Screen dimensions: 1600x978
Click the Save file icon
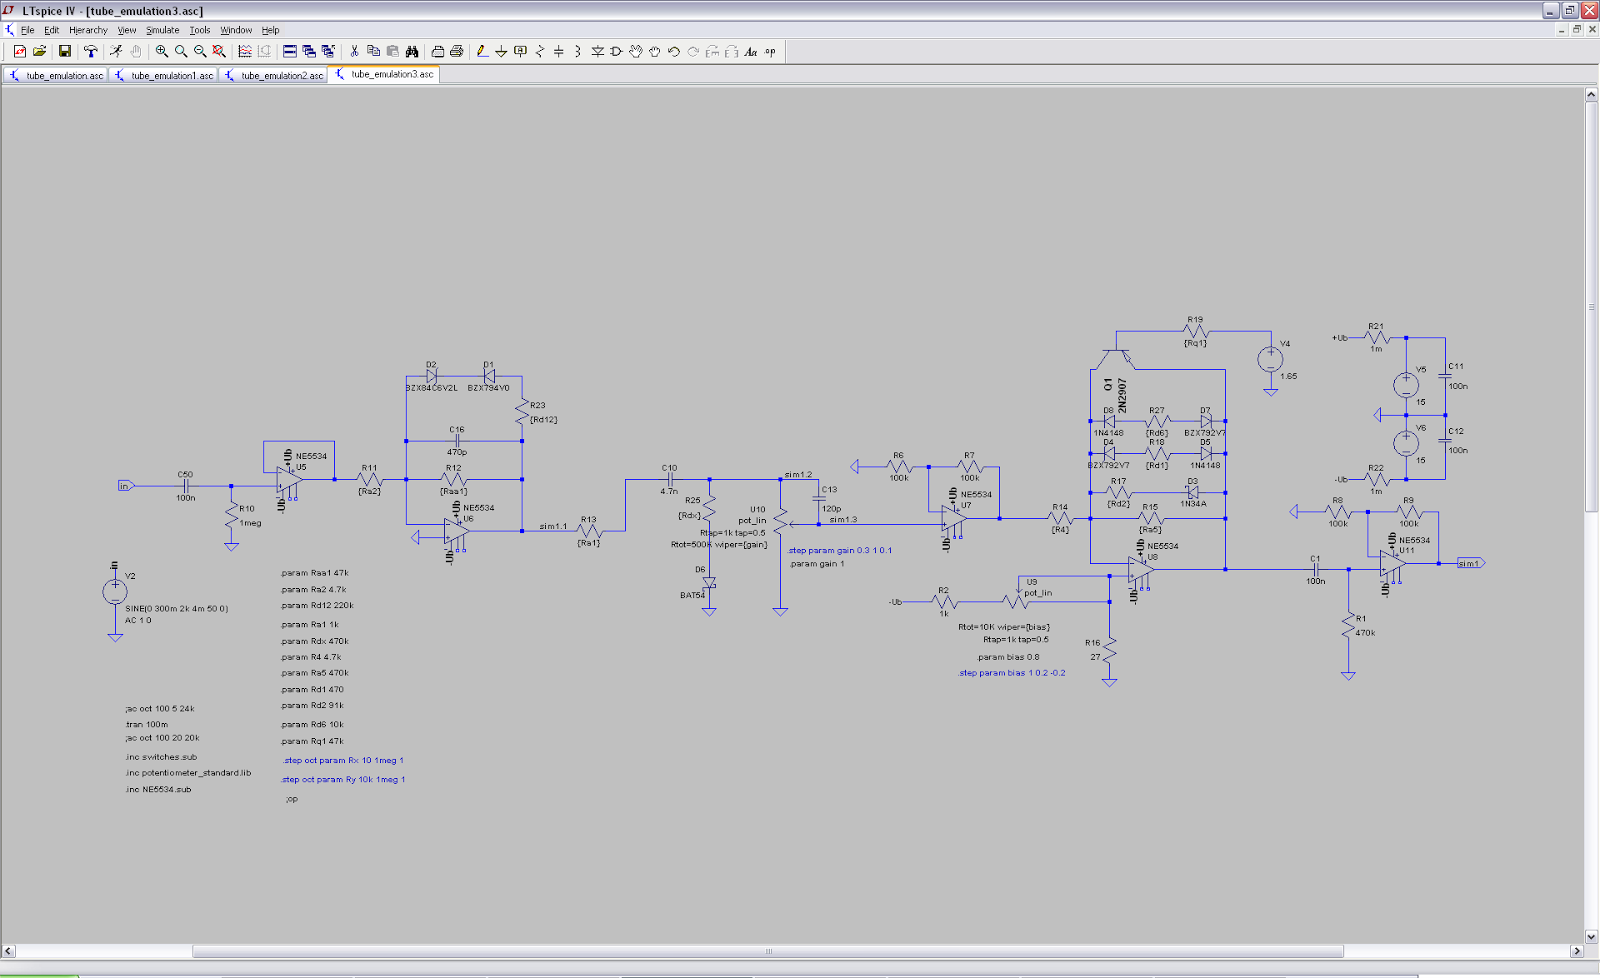pos(65,51)
